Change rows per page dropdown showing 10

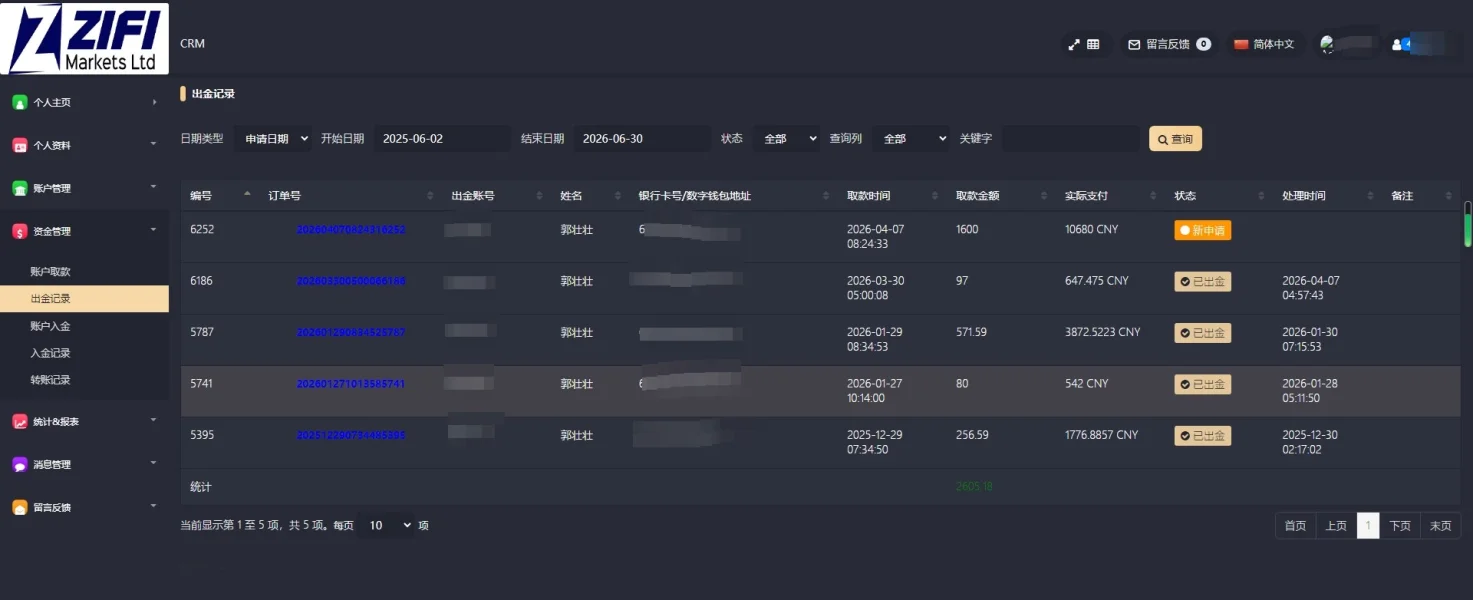pos(387,525)
